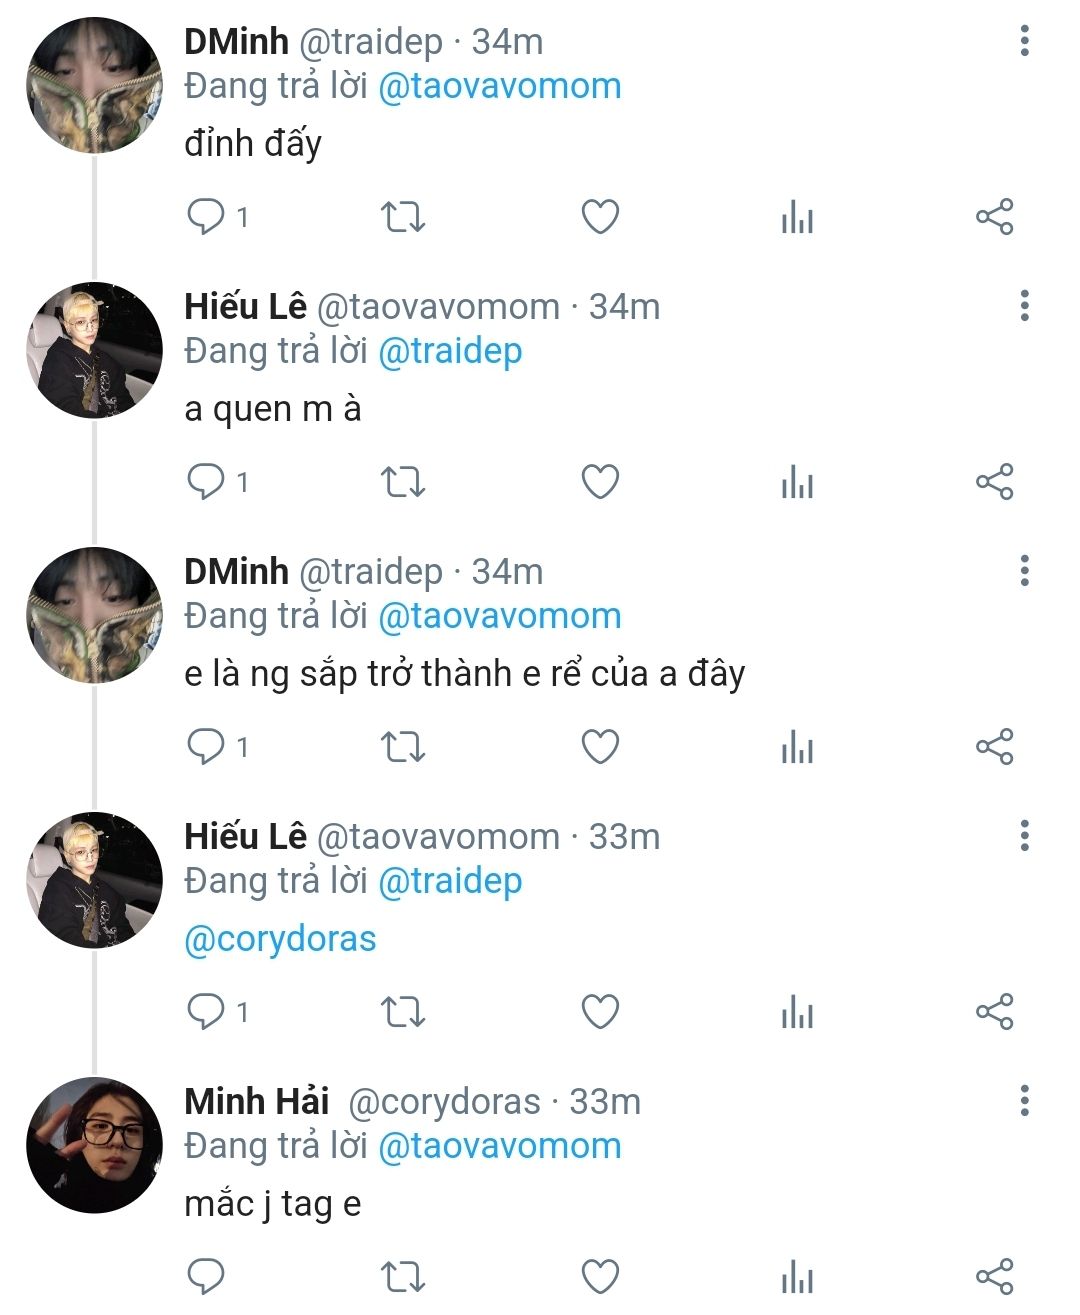Image resolution: width=1080 pixels, height=1315 pixels.
Task: Retweet Hiếu Lê's "a quen m à" reply
Action: click(x=403, y=482)
